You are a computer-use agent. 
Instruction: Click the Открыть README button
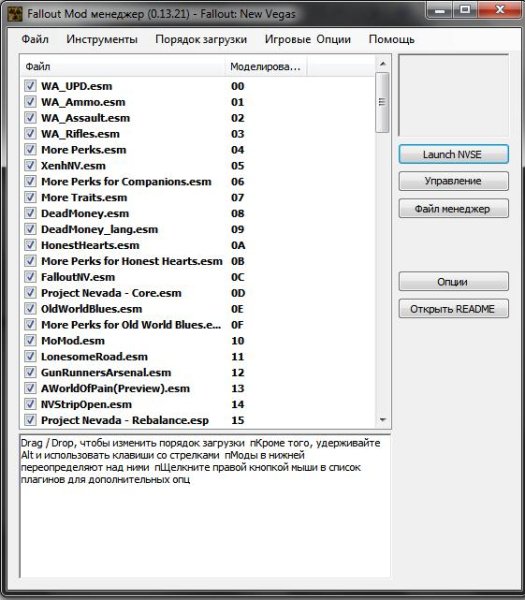tap(453, 309)
